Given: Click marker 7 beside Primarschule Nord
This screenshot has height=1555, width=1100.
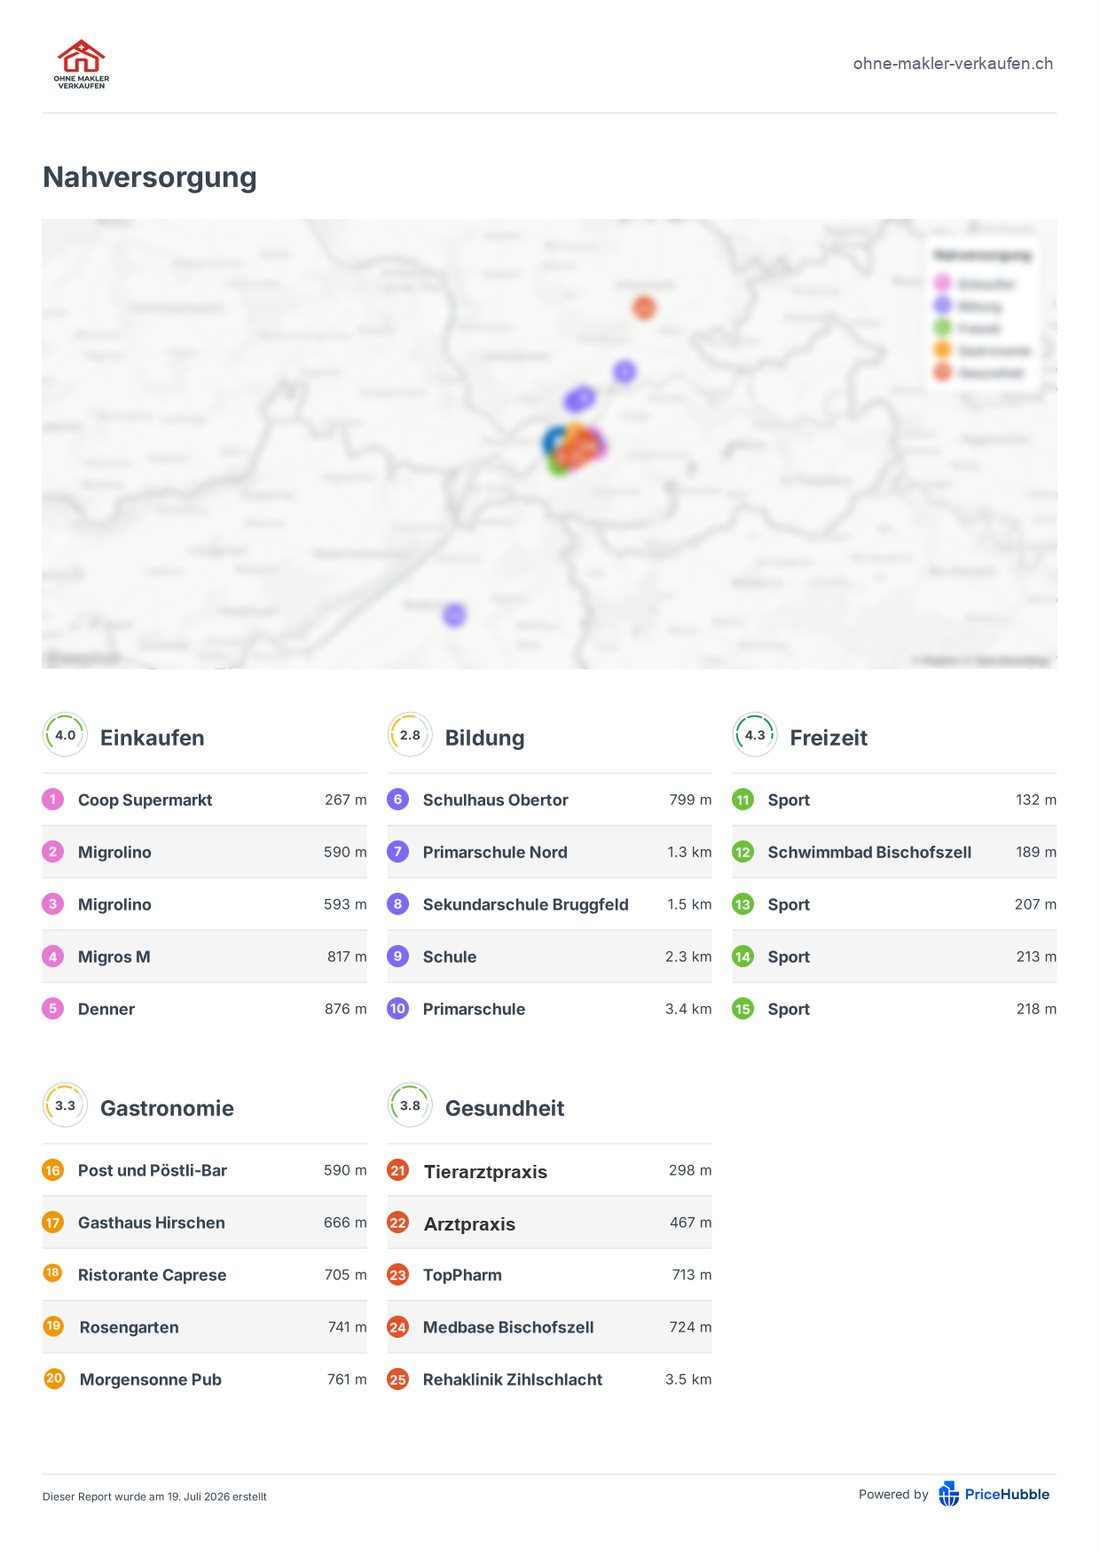Looking at the screenshot, I should click(x=398, y=851).
